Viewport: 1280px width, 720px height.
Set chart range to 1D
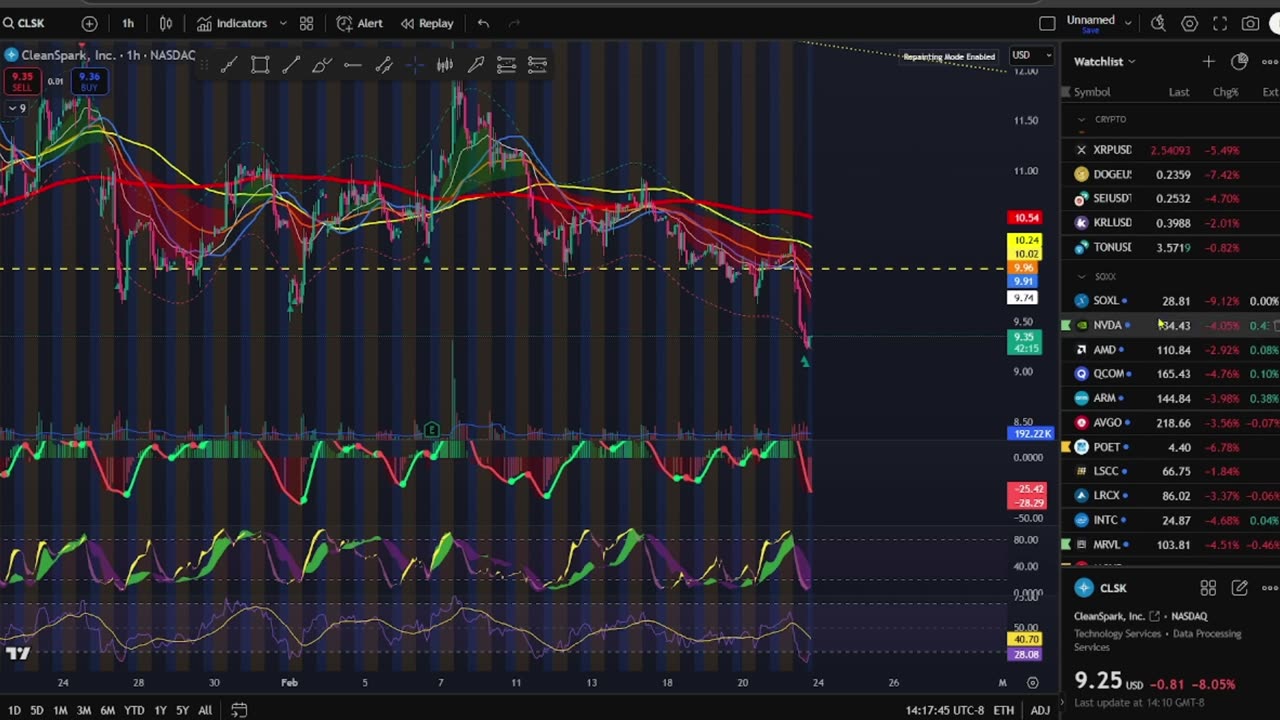[14, 710]
